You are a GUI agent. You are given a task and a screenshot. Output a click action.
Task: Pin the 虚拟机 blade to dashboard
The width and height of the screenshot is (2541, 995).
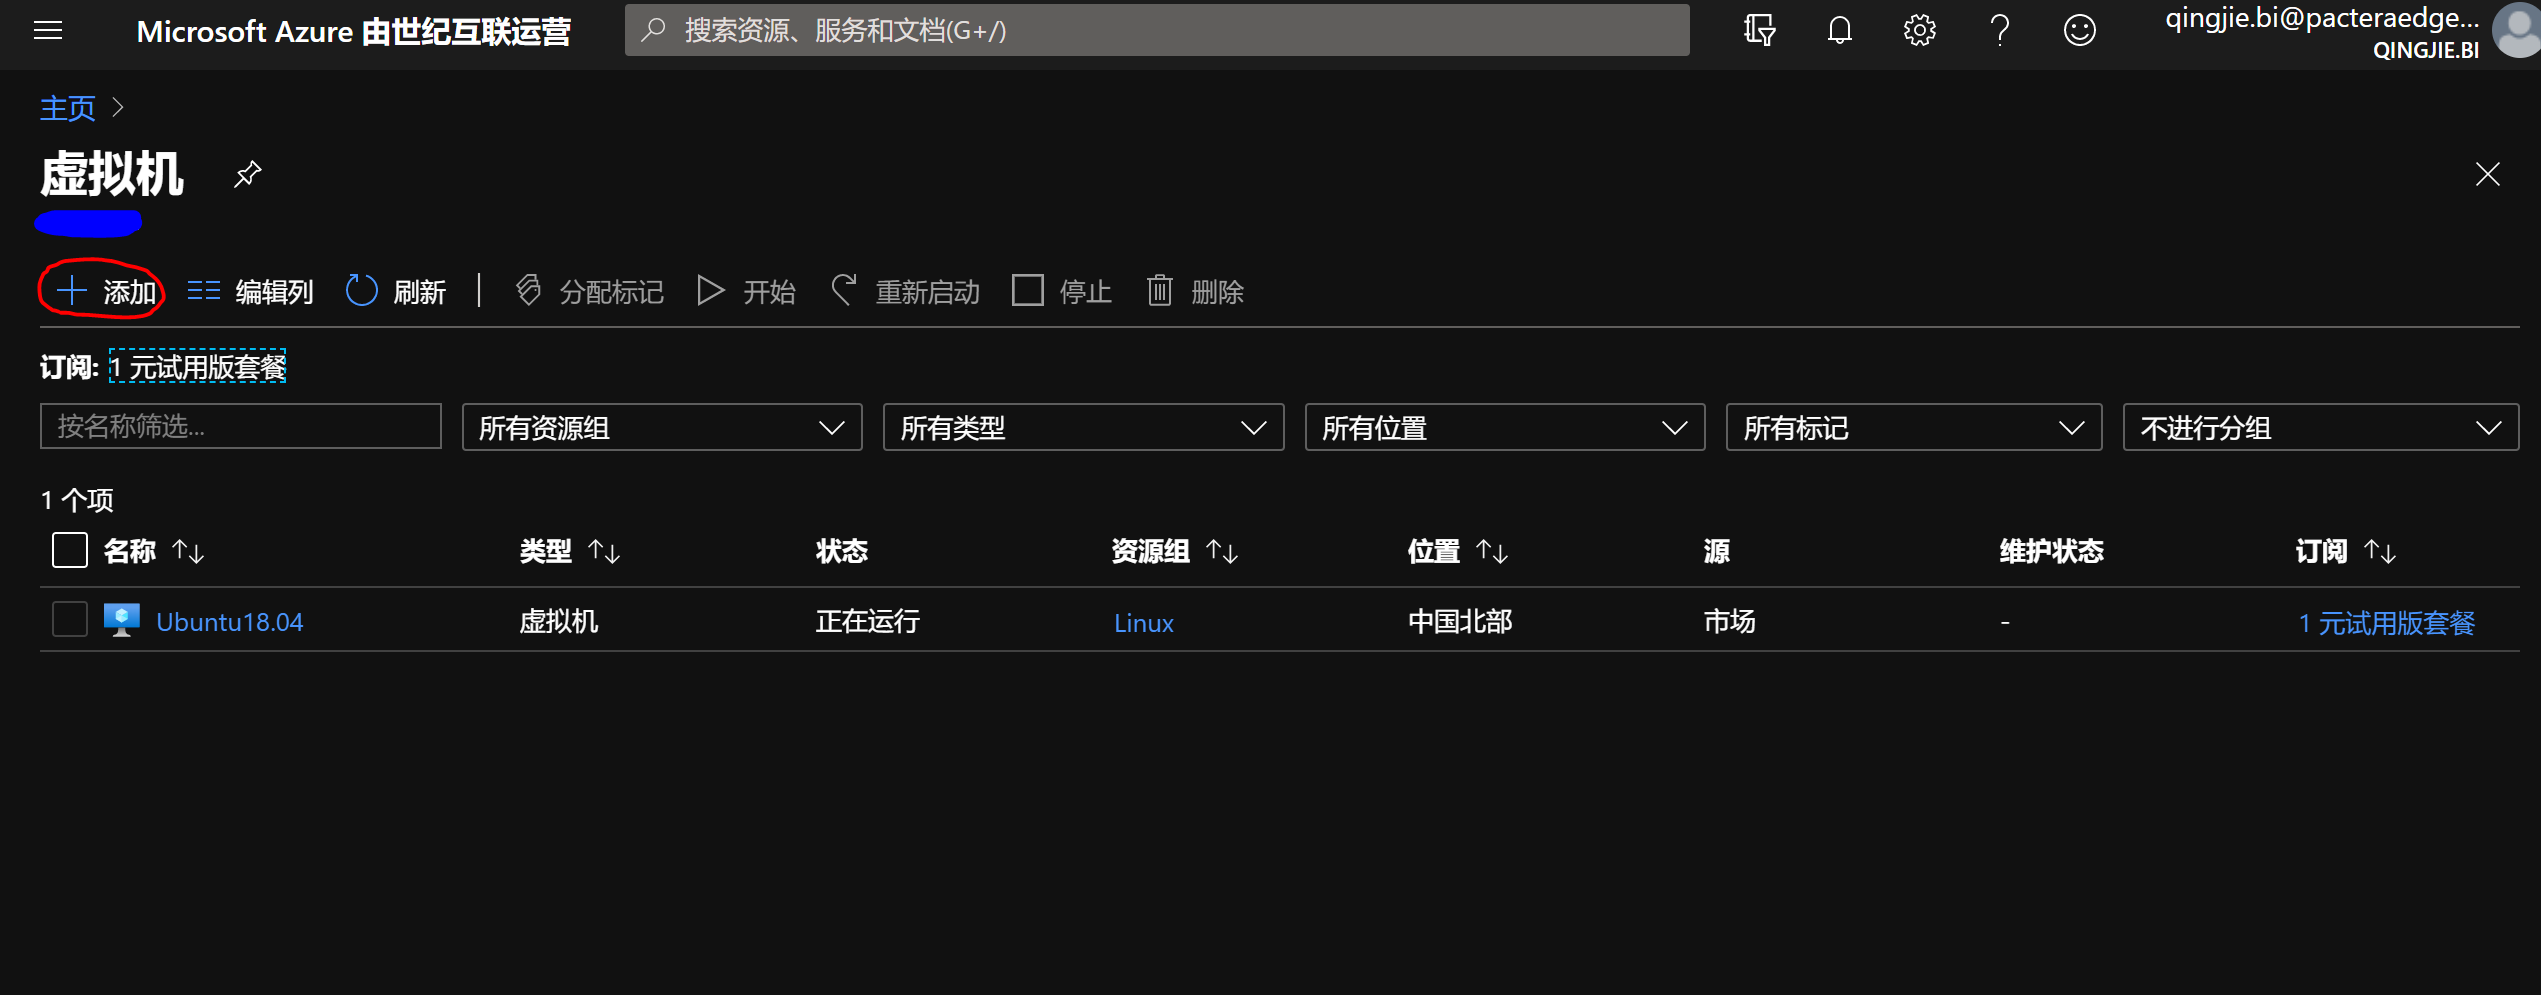point(247,175)
